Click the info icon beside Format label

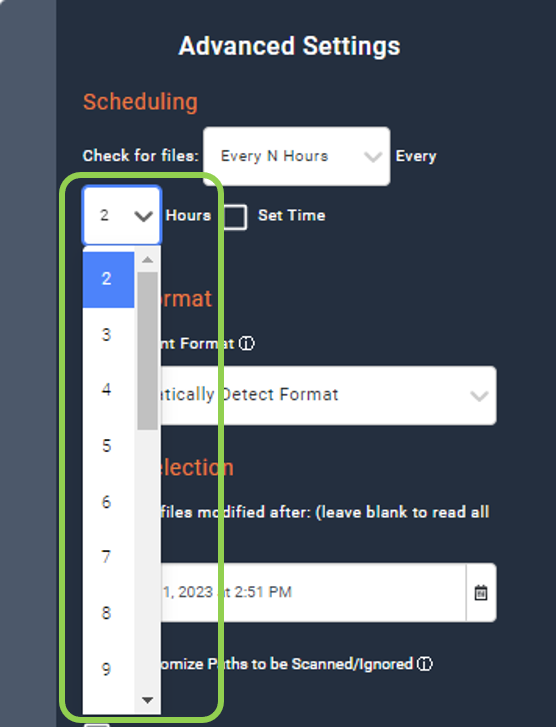(x=246, y=344)
